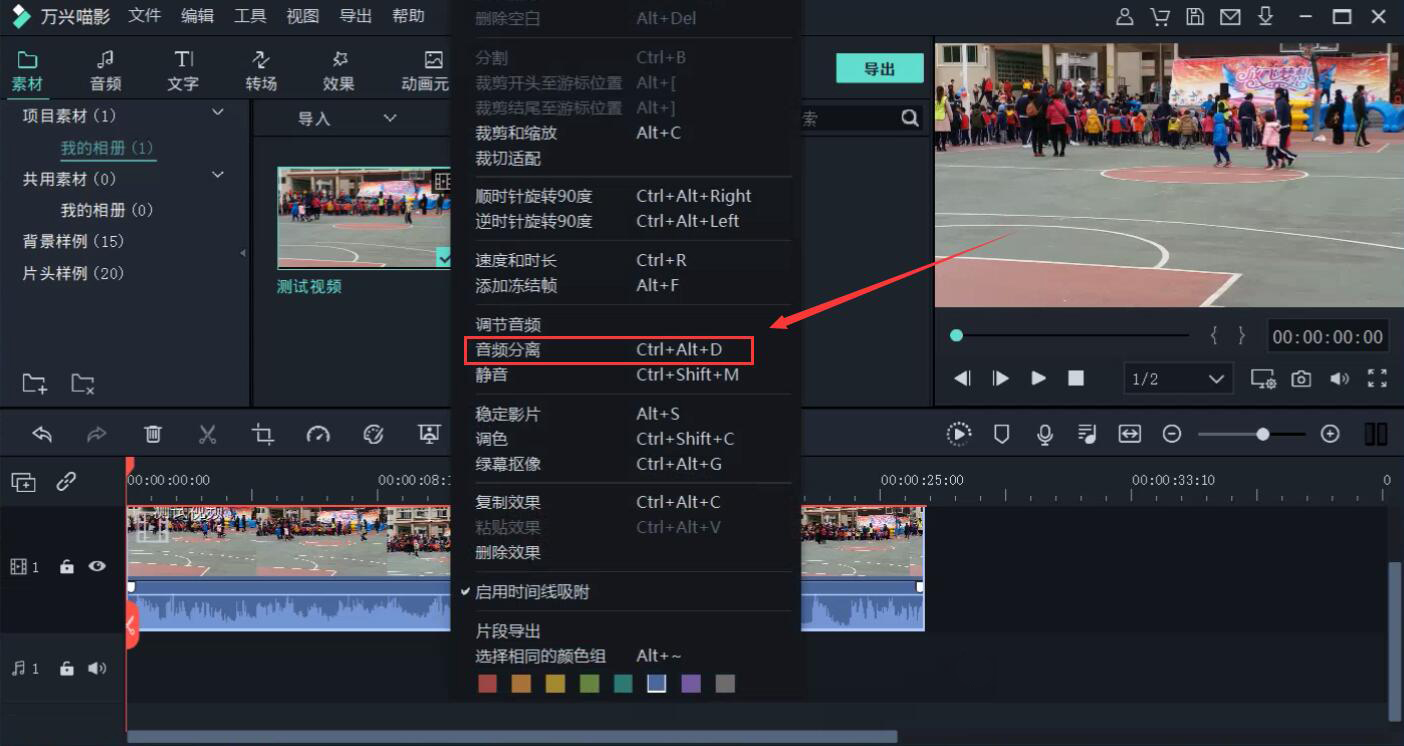Add a marker with the bookmark icon
Viewport: 1404px width, 746px height.
(1001, 434)
